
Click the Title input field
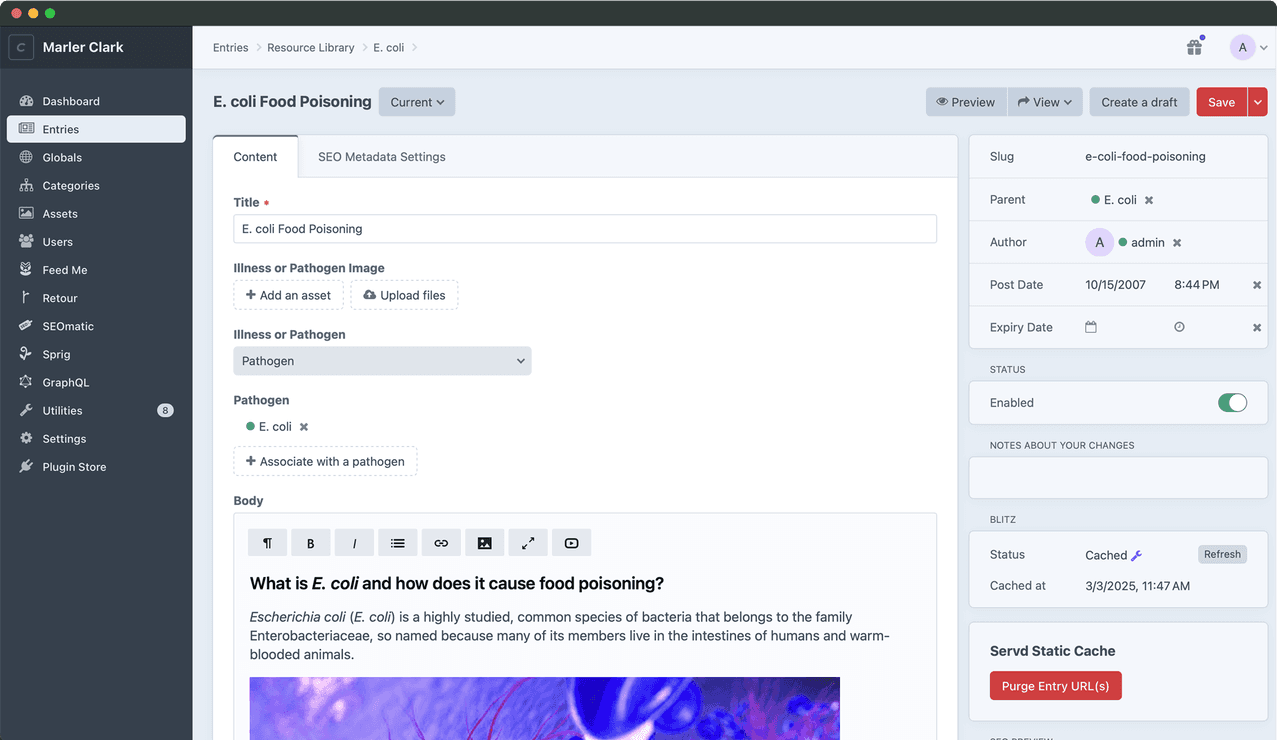(x=585, y=229)
